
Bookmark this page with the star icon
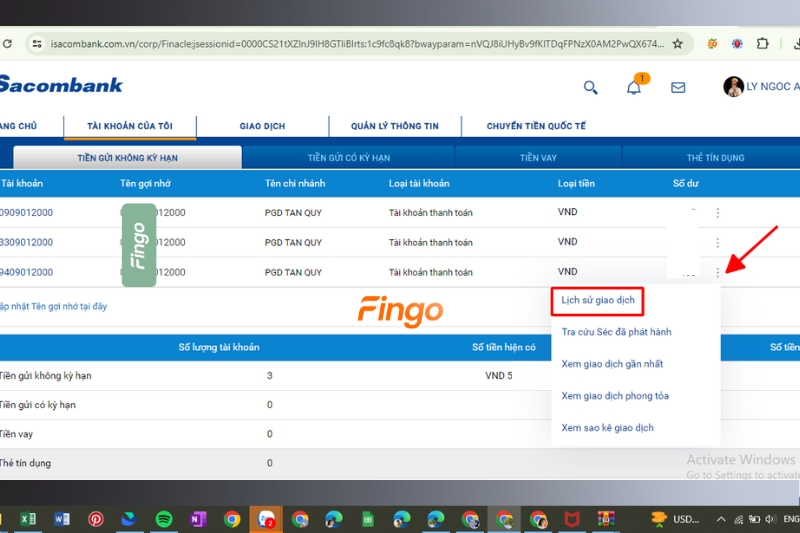678,44
